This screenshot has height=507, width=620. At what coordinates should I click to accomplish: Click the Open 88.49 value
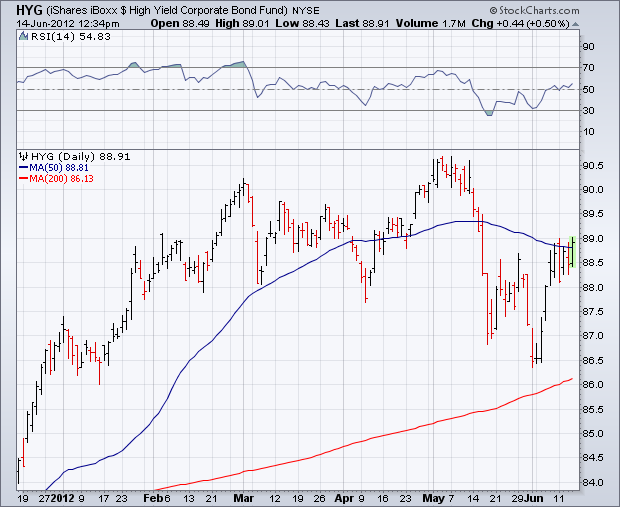coord(180,24)
